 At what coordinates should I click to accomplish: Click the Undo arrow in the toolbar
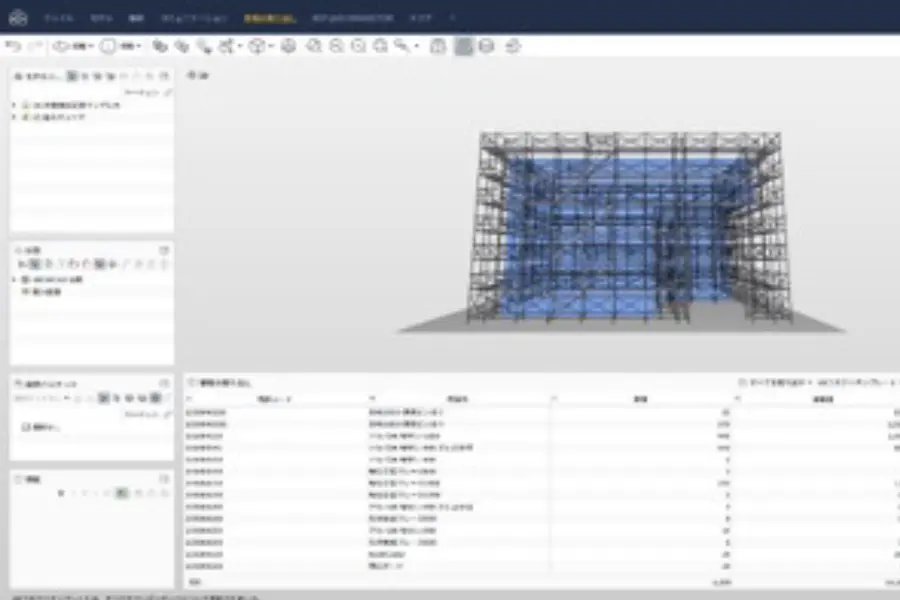click(12, 46)
